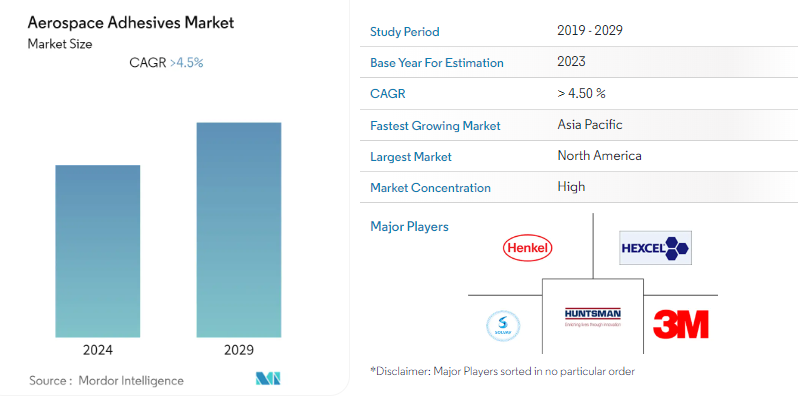Select the Study Period row label
This screenshot has height=400, width=803.
pos(404,32)
